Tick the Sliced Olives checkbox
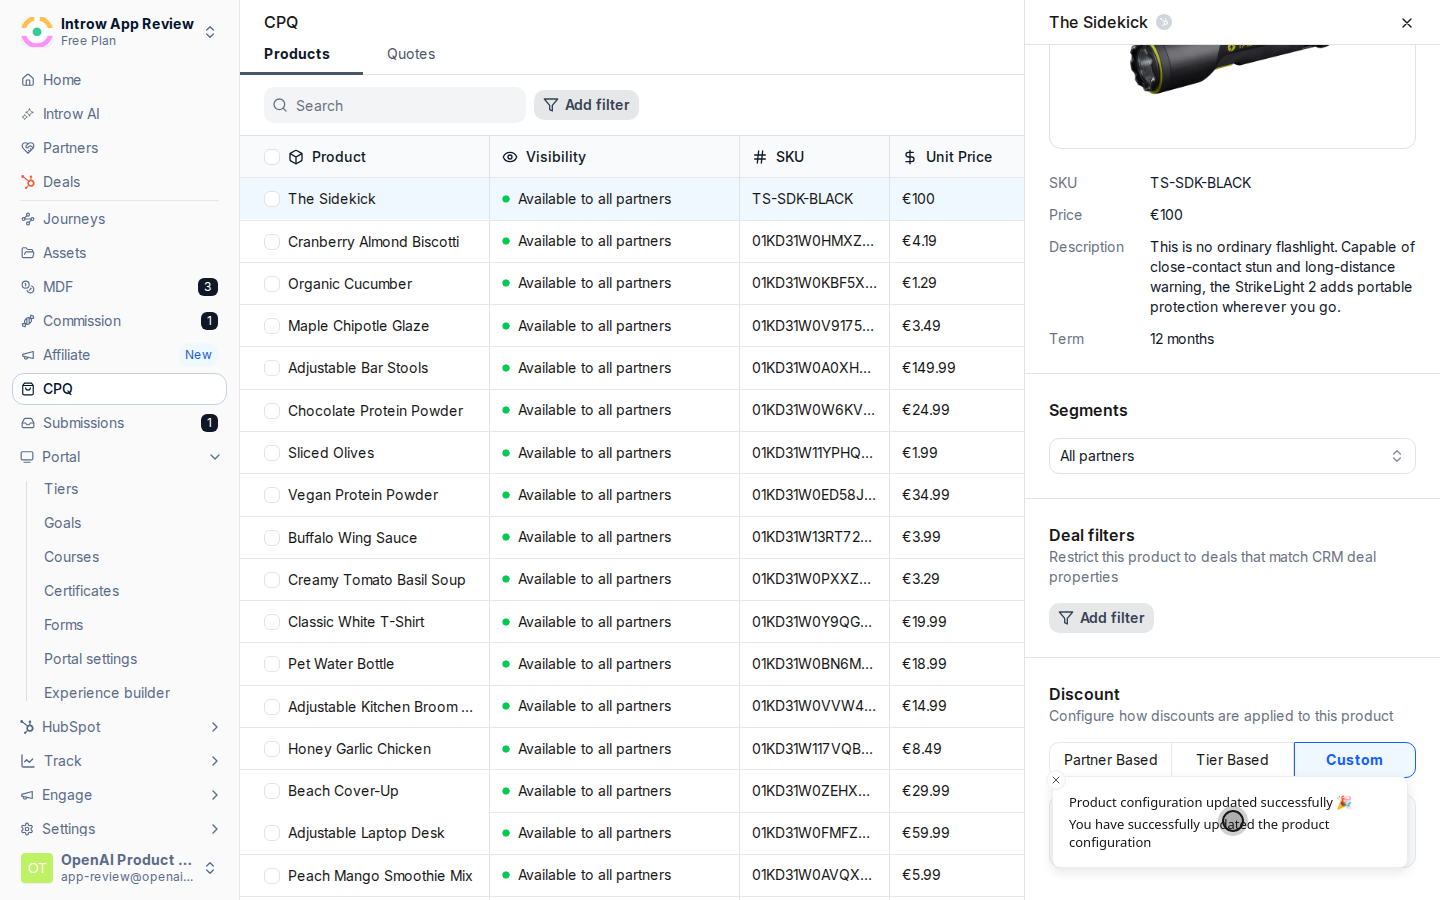Viewport: 1440px width, 900px height. pyautogui.click(x=272, y=453)
